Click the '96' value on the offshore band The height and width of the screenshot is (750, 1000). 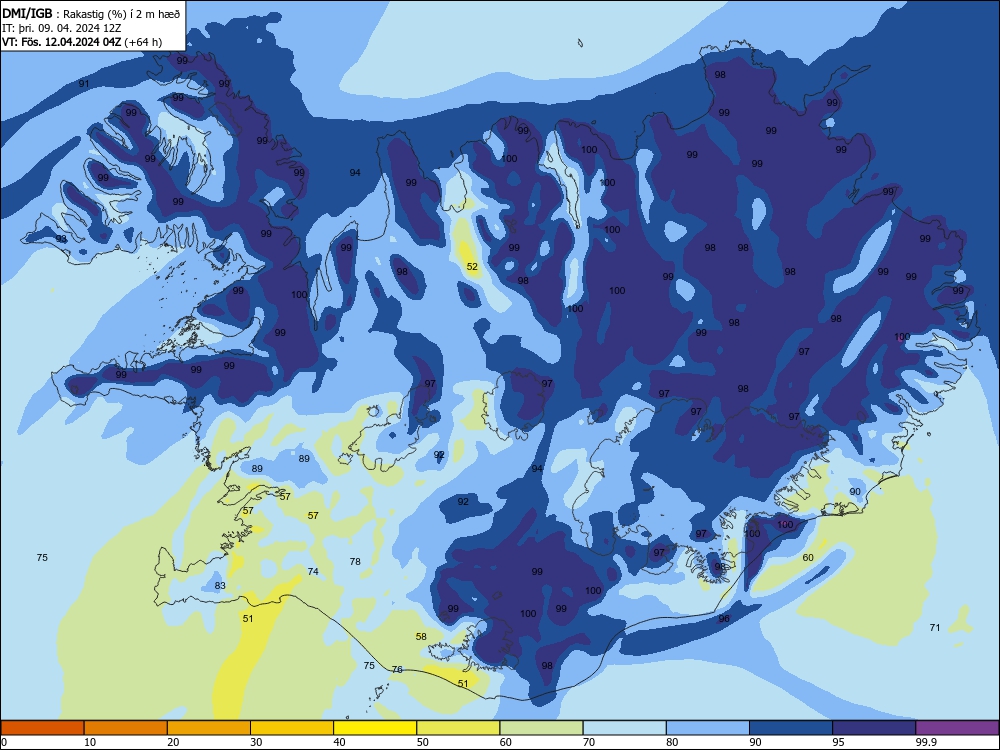click(724, 619)
